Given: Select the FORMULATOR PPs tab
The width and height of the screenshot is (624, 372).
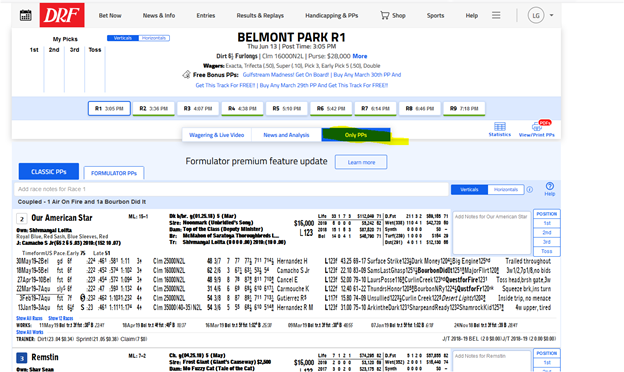Looking at the screenshot, I should [114, 173].
